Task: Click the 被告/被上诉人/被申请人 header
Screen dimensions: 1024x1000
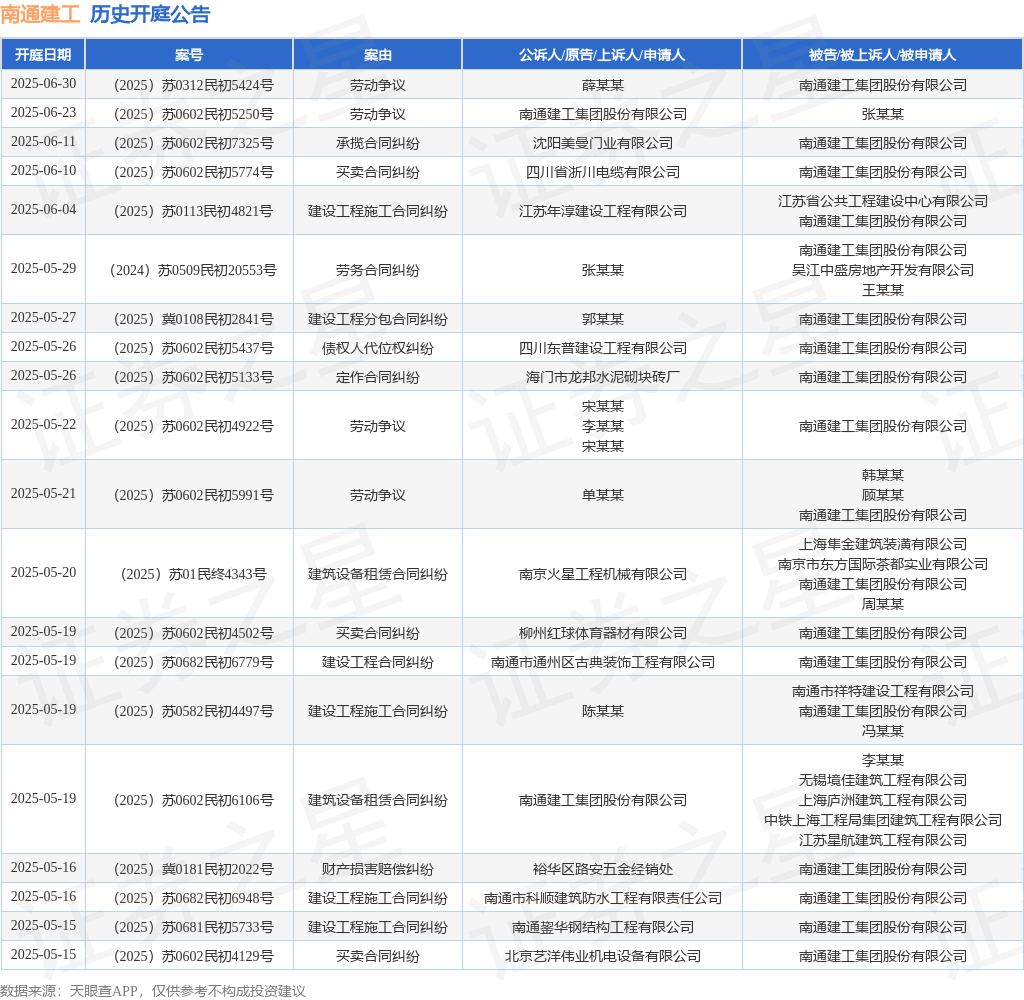Action: coord(882,55)
